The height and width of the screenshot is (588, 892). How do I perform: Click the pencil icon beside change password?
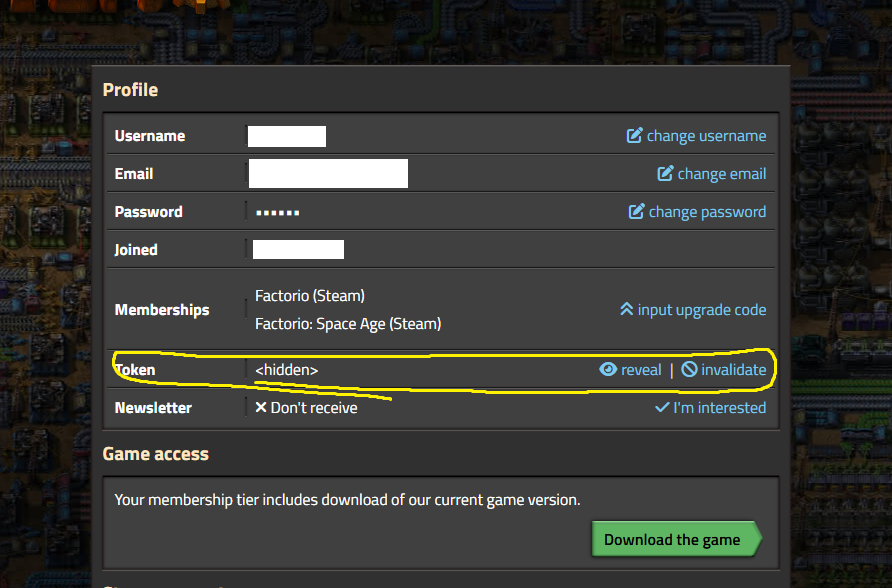click(x=637, y=212)
